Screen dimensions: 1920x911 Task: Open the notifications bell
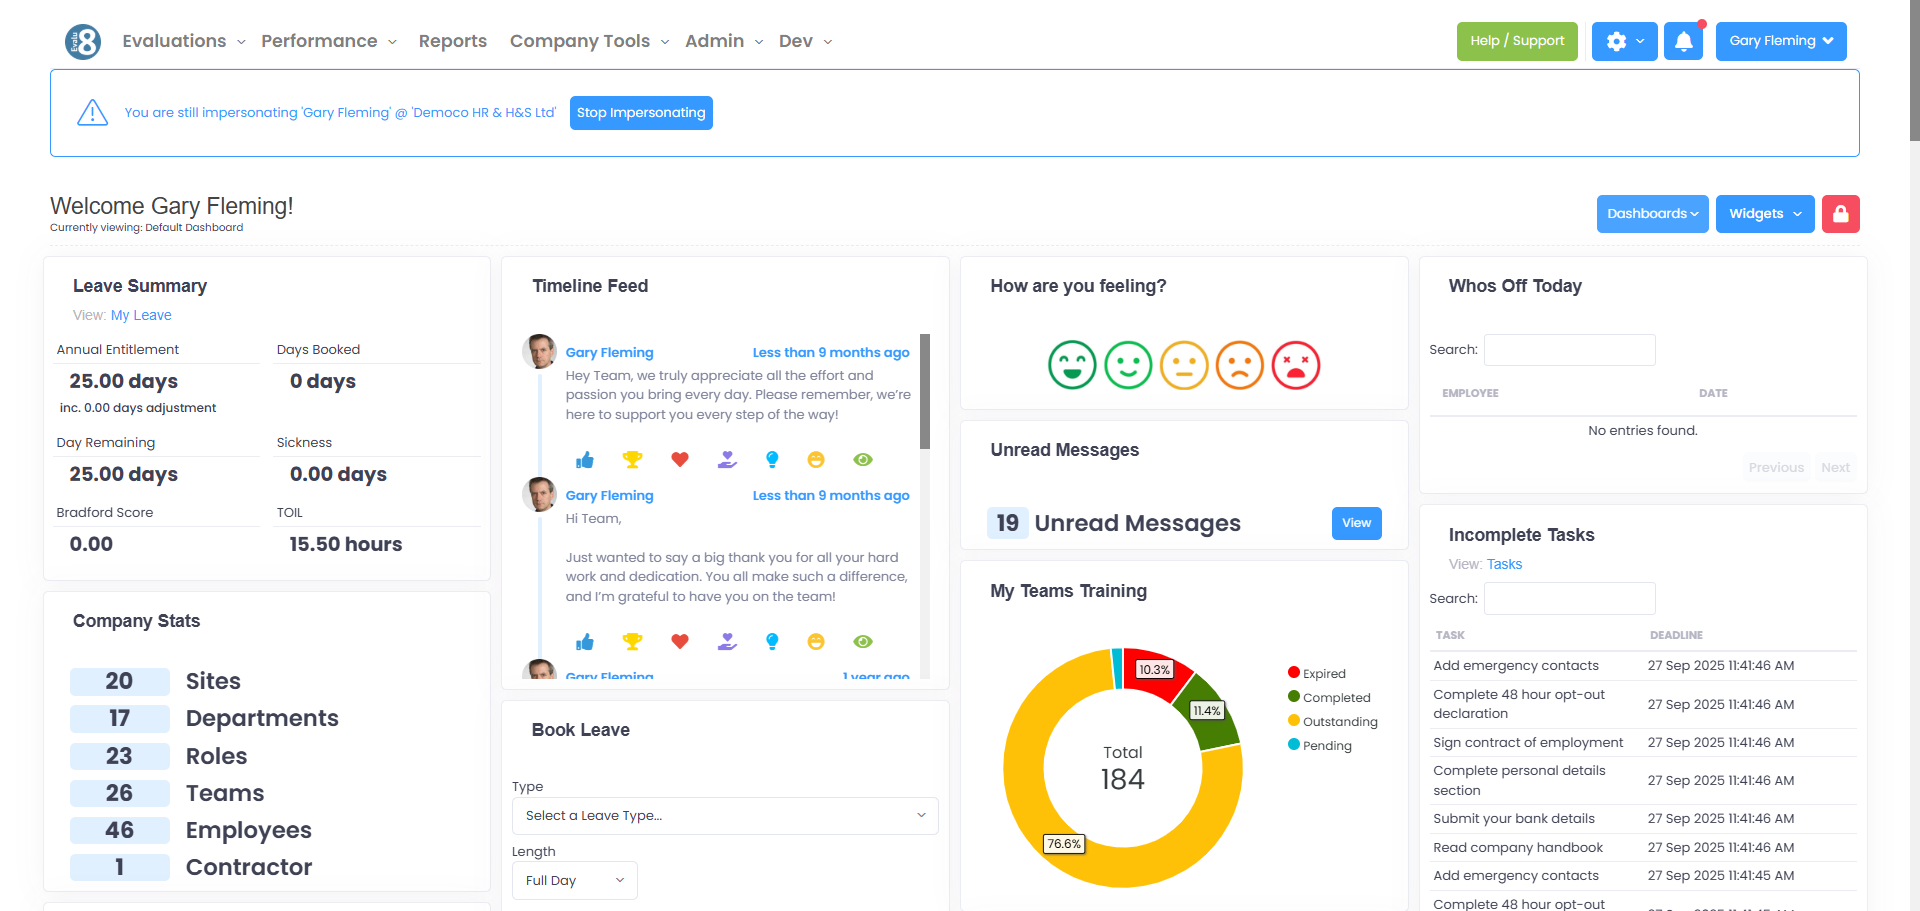(x=1684, y=41)
